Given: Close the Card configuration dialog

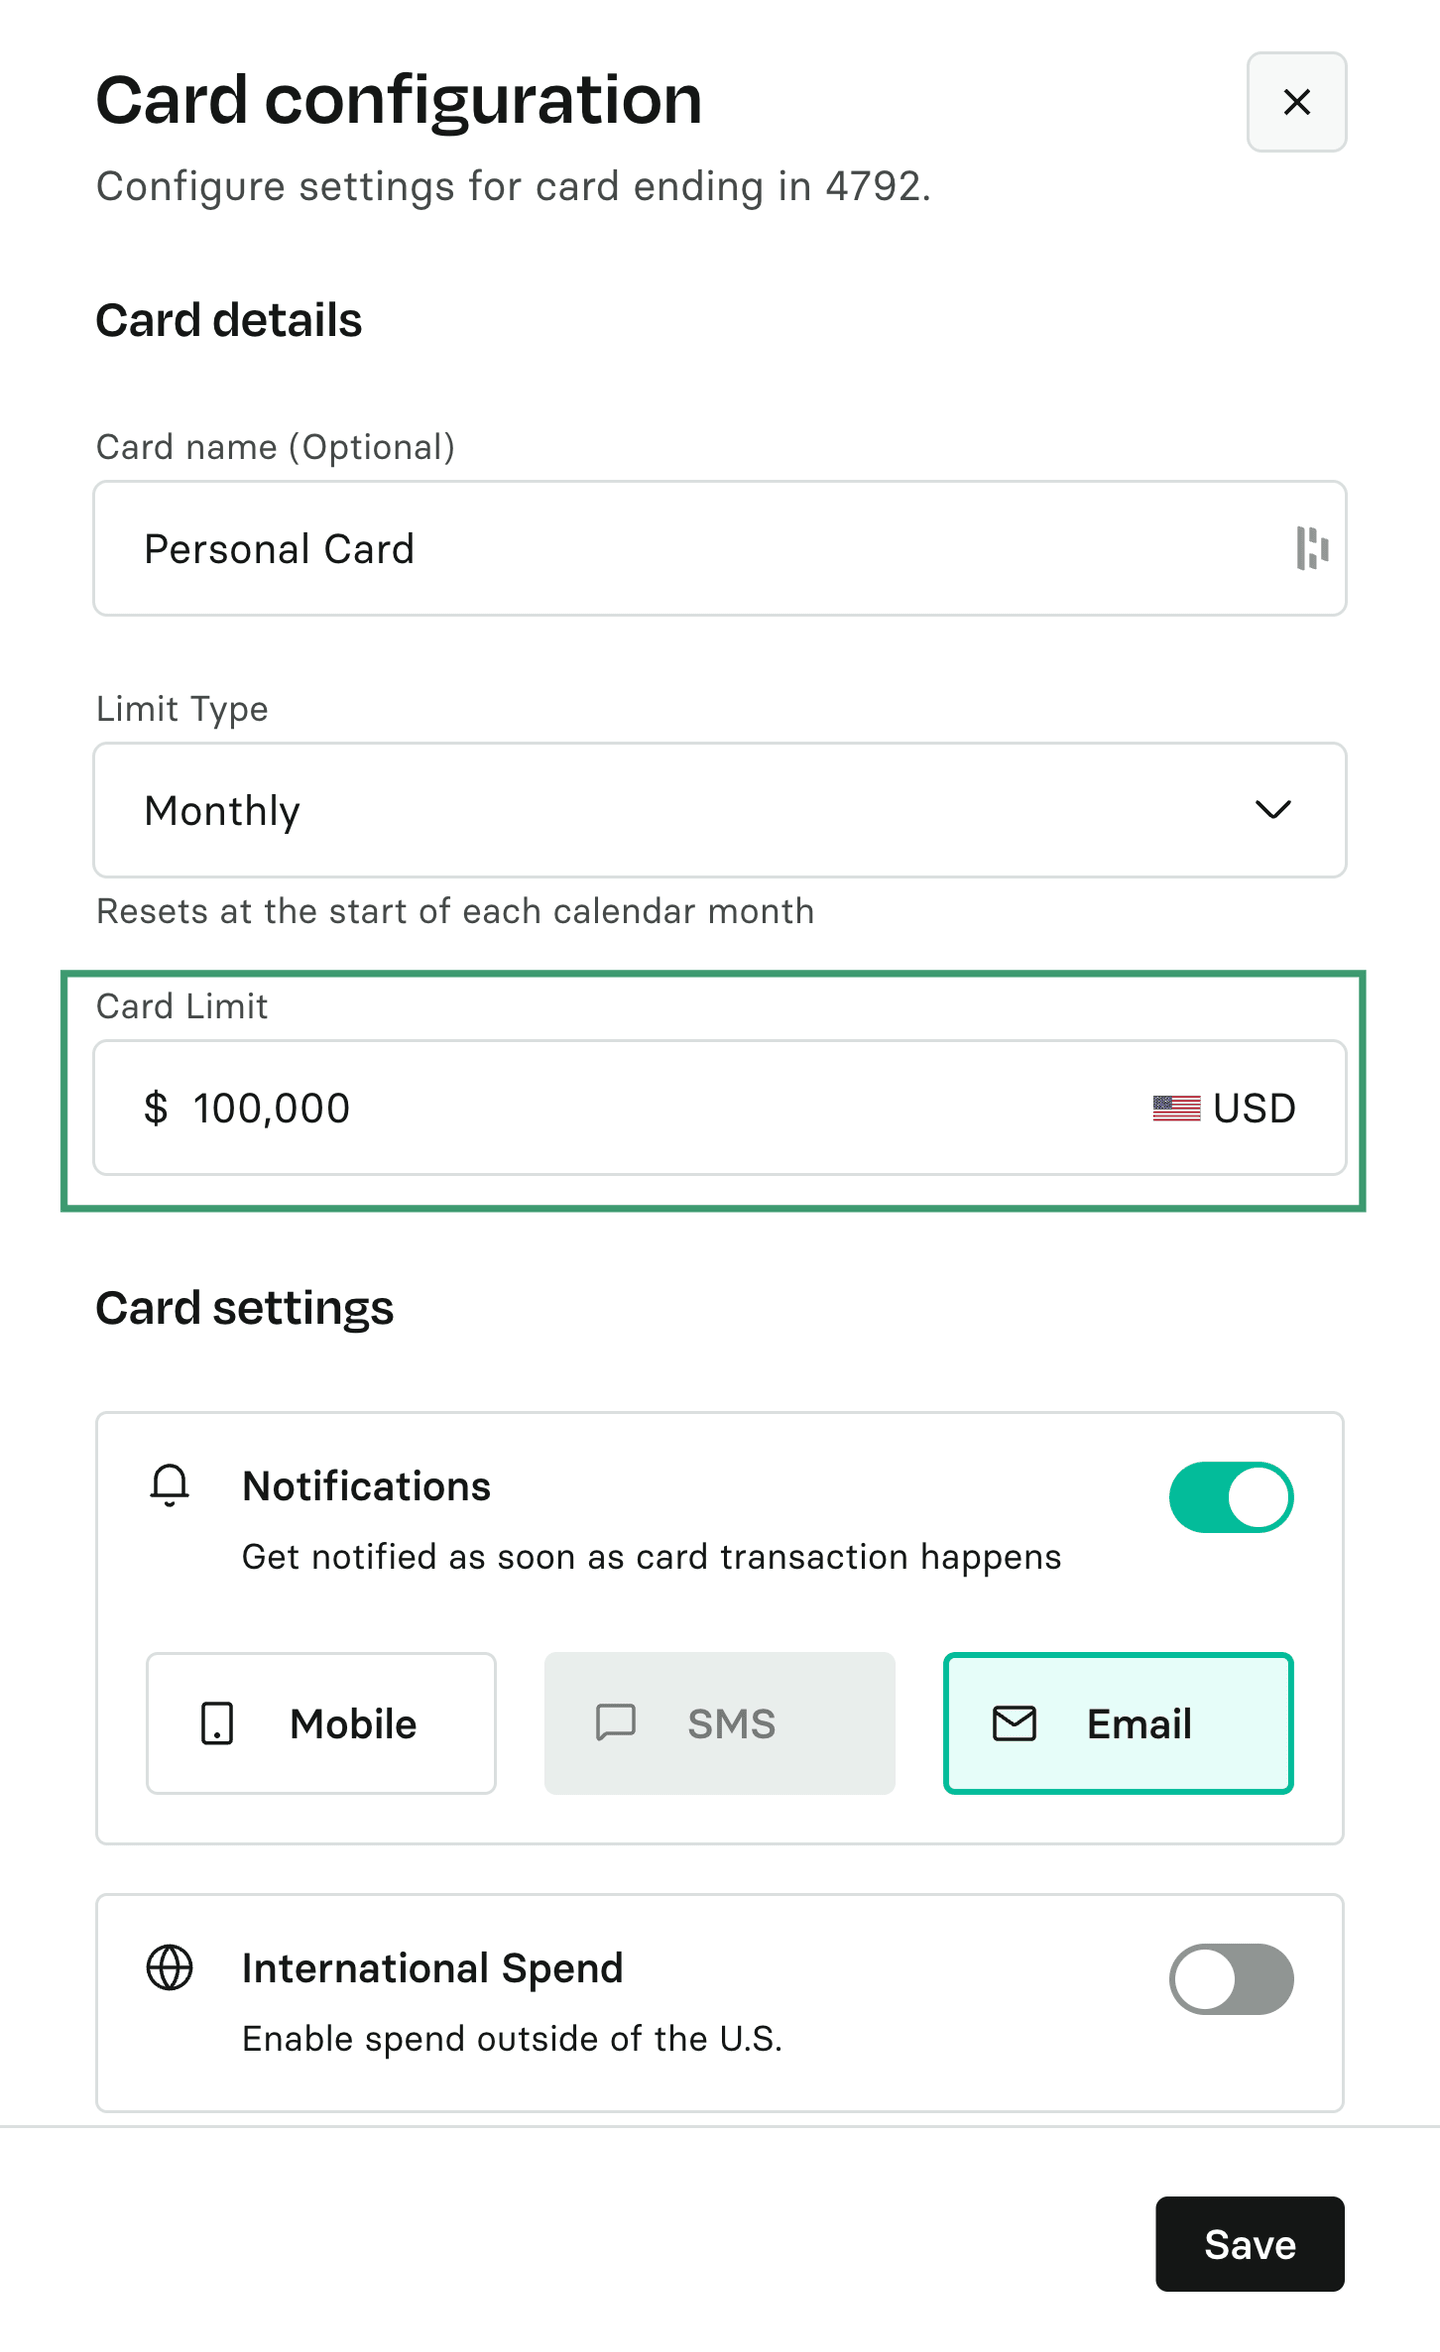Looking at the screenshot, I should tap(1296, 102).
